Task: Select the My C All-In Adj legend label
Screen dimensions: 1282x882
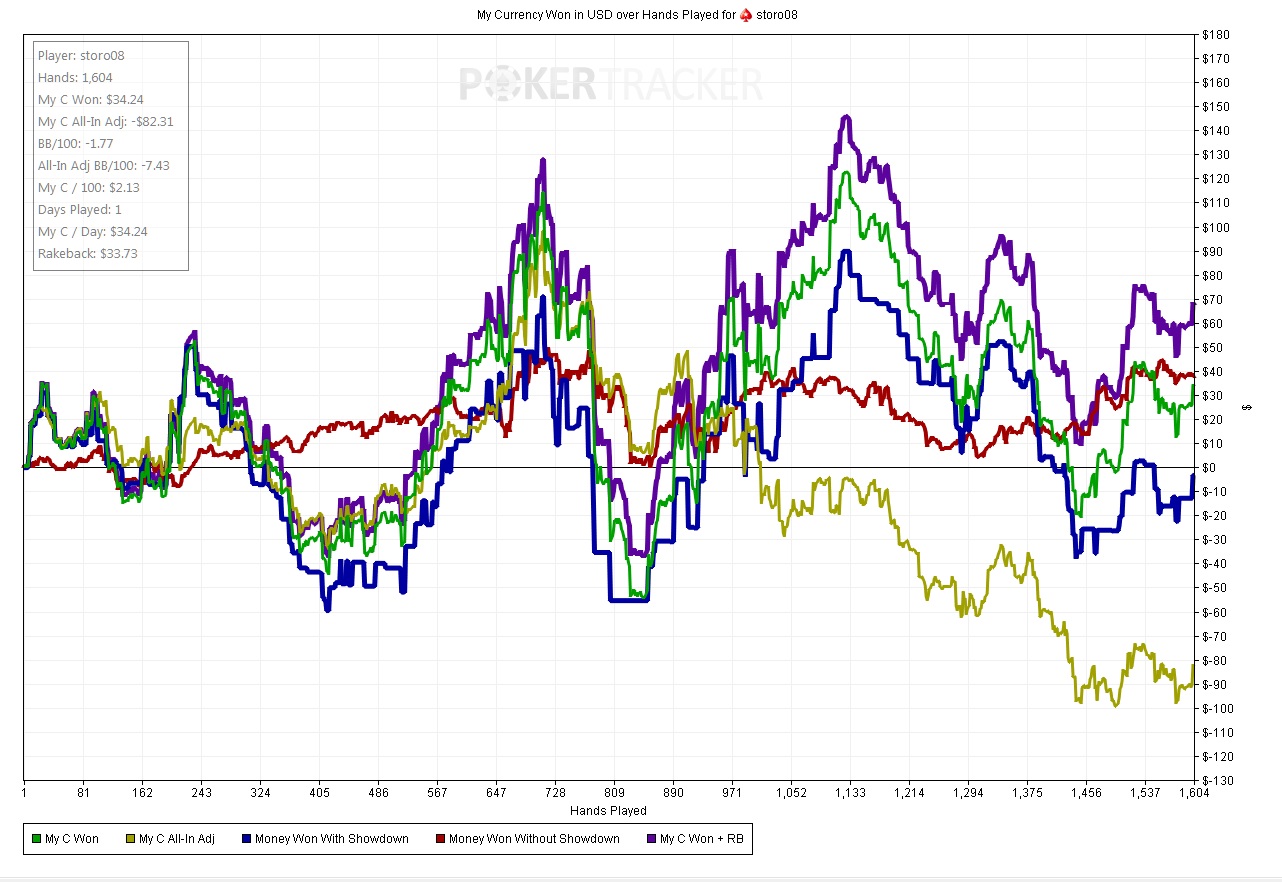Action: (x=177, y=839)
